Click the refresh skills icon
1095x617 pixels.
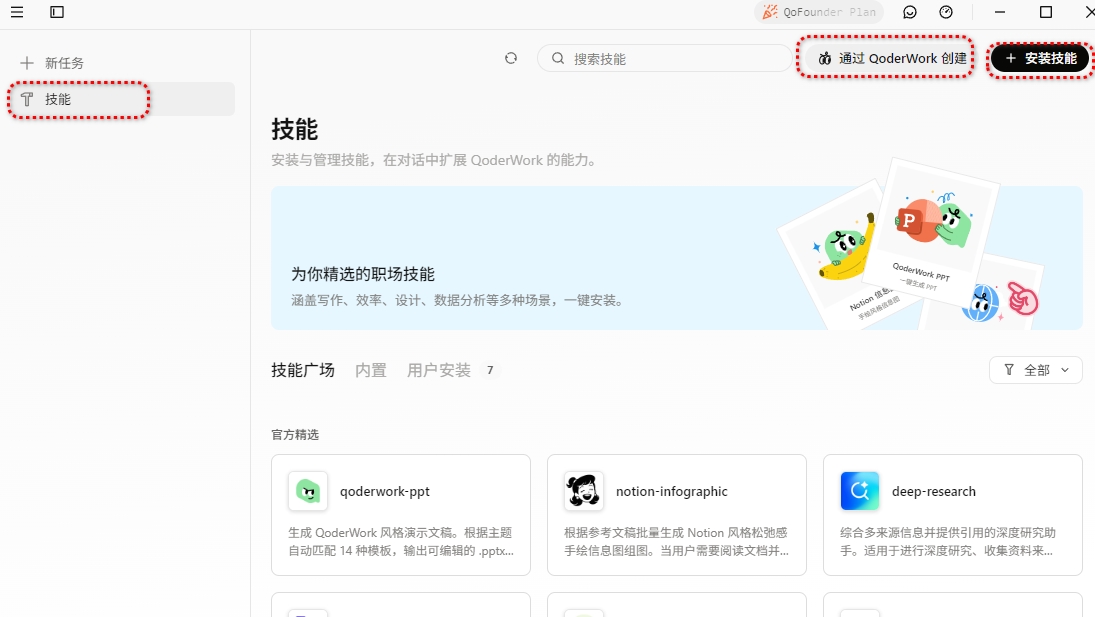click(x=511, y=58)
